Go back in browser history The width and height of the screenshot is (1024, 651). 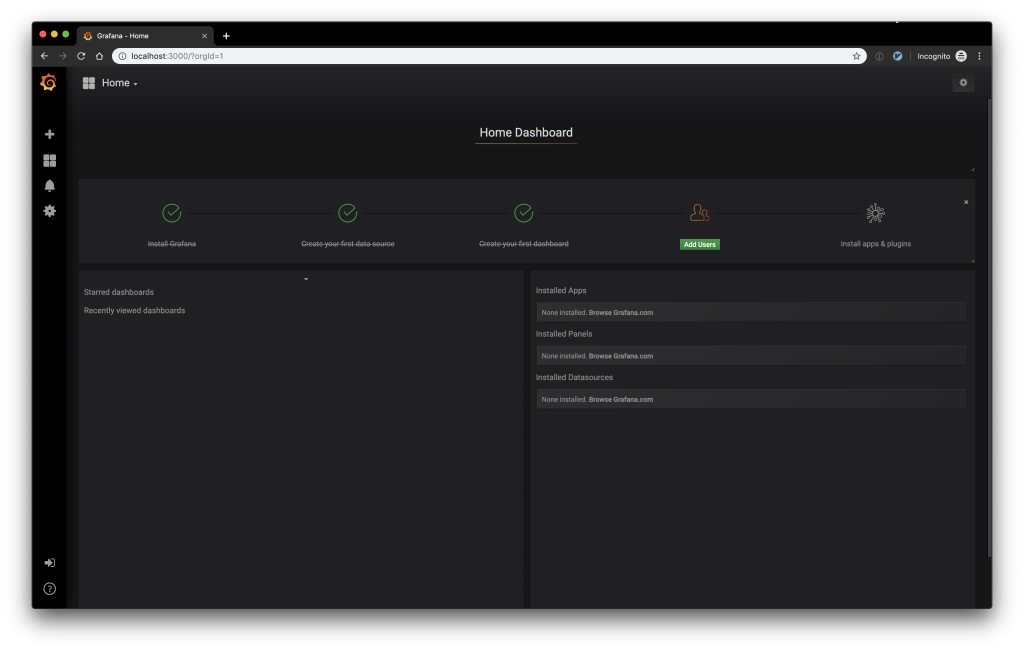(44, 56)
